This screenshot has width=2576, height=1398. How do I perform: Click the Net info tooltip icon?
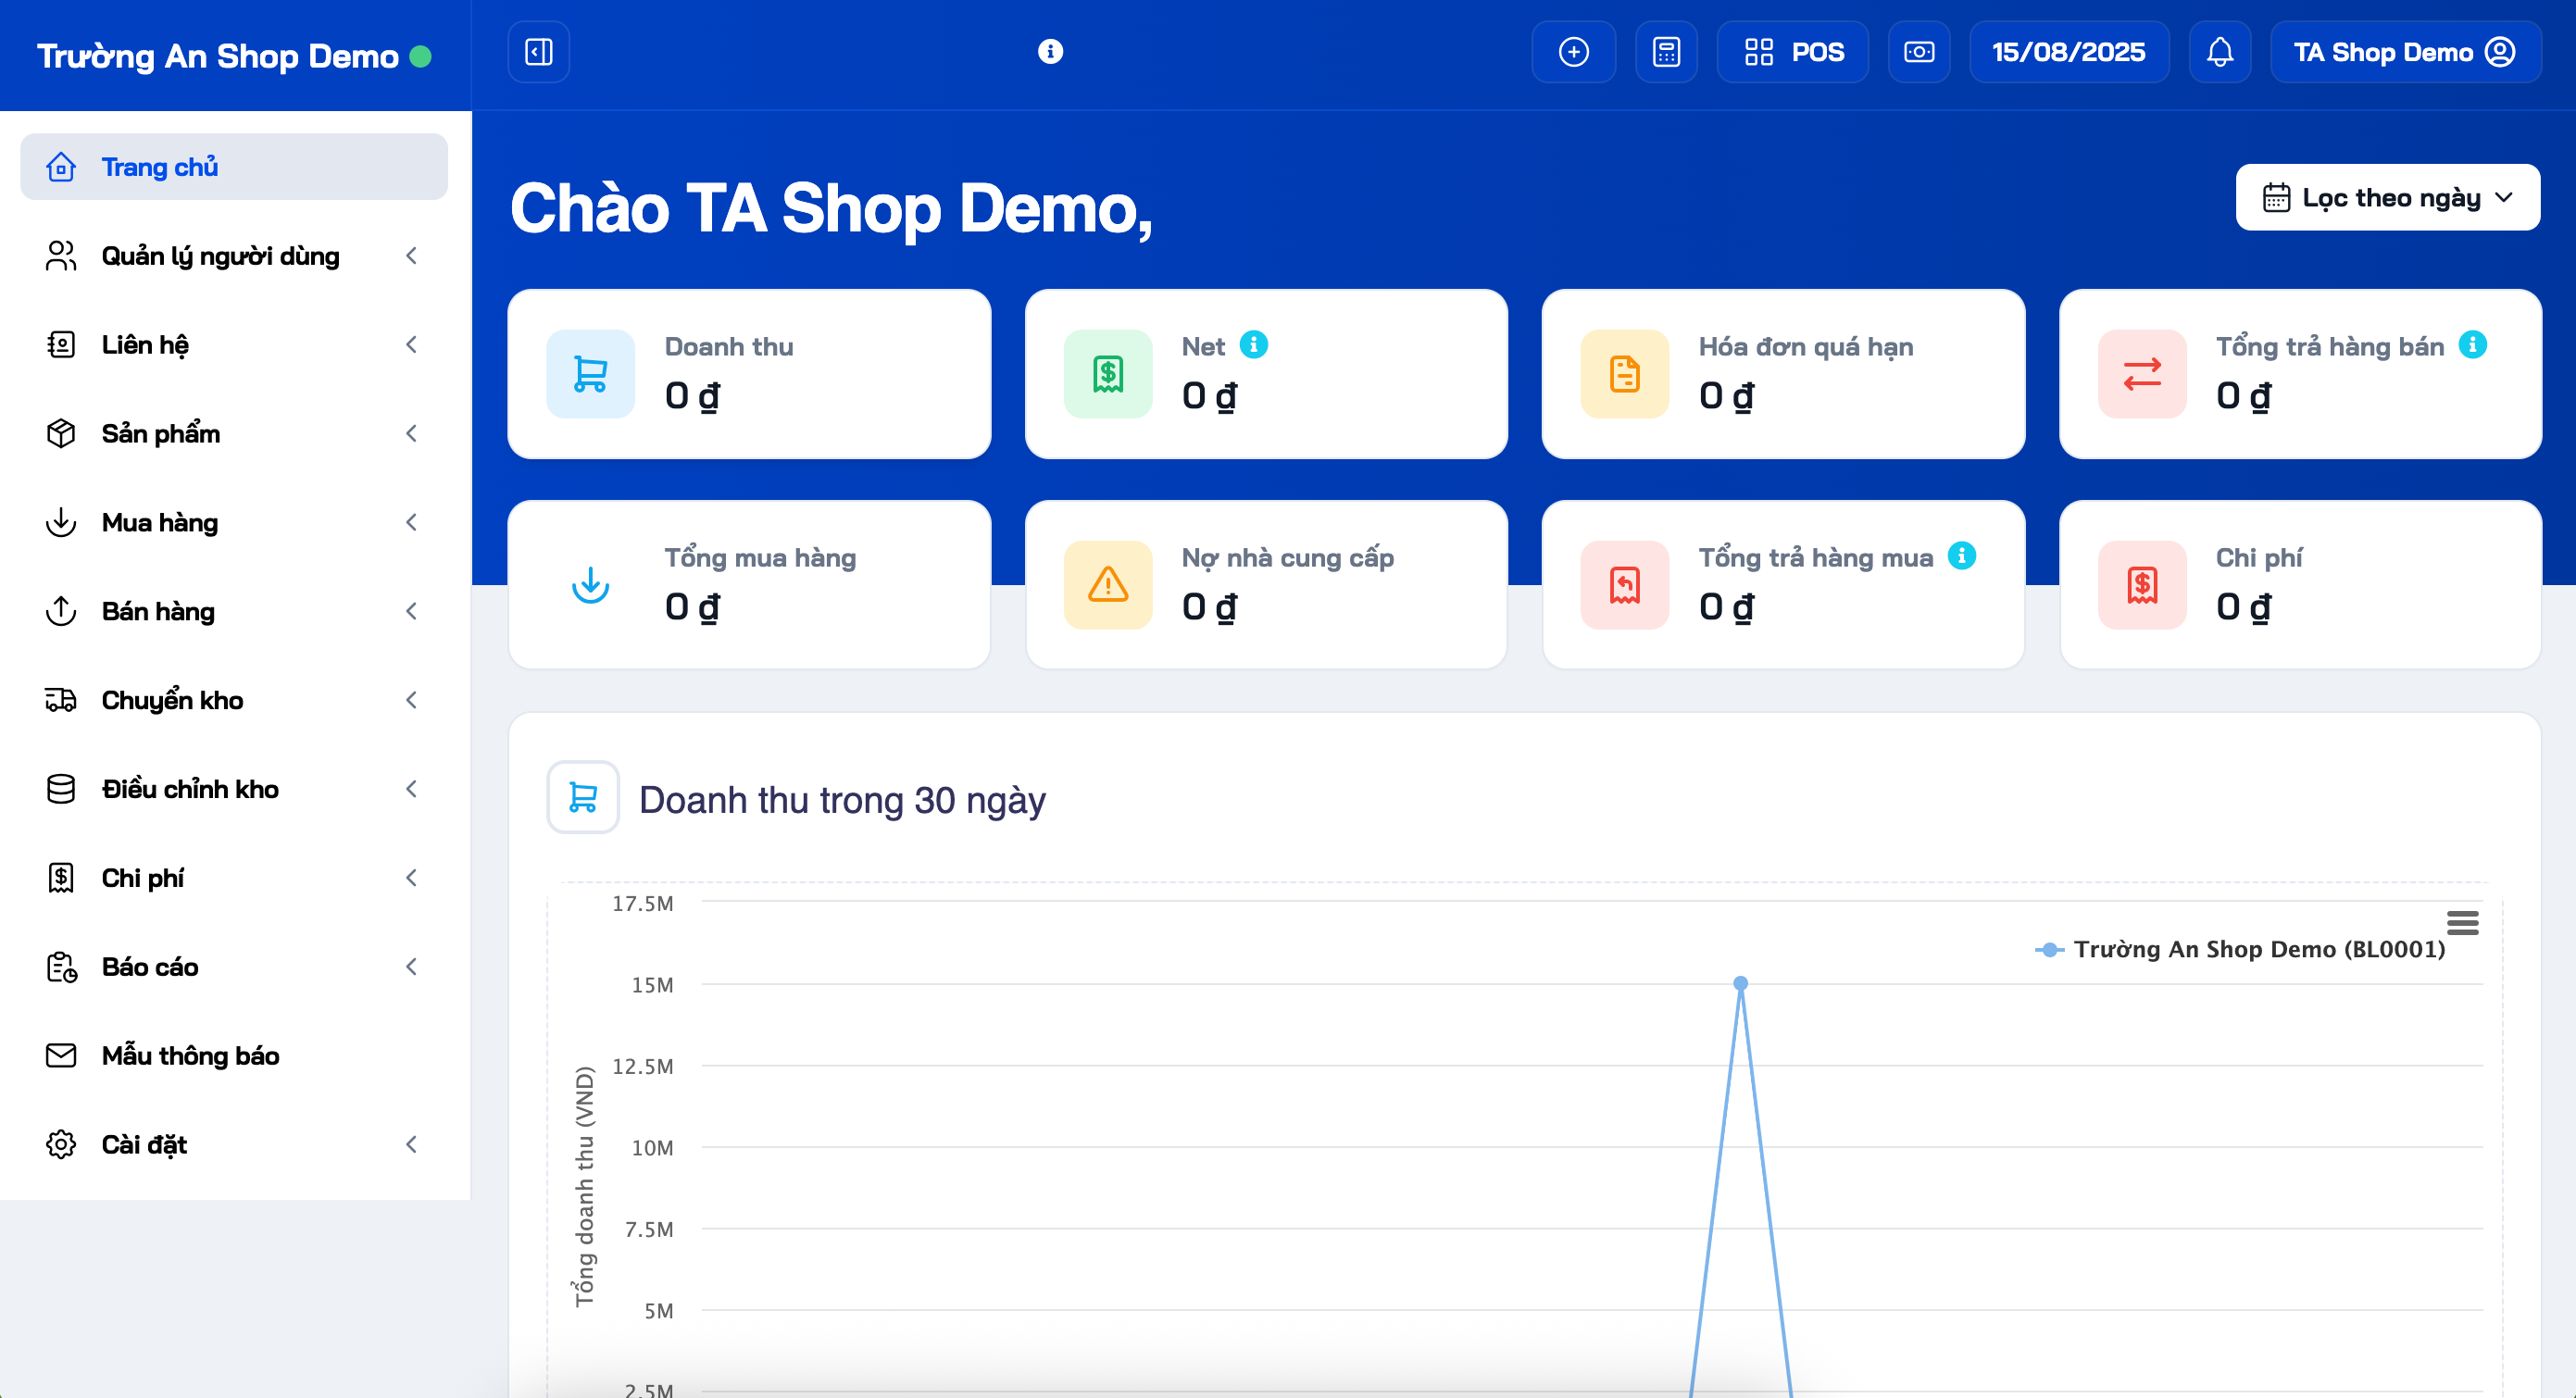pos(1253,345)
